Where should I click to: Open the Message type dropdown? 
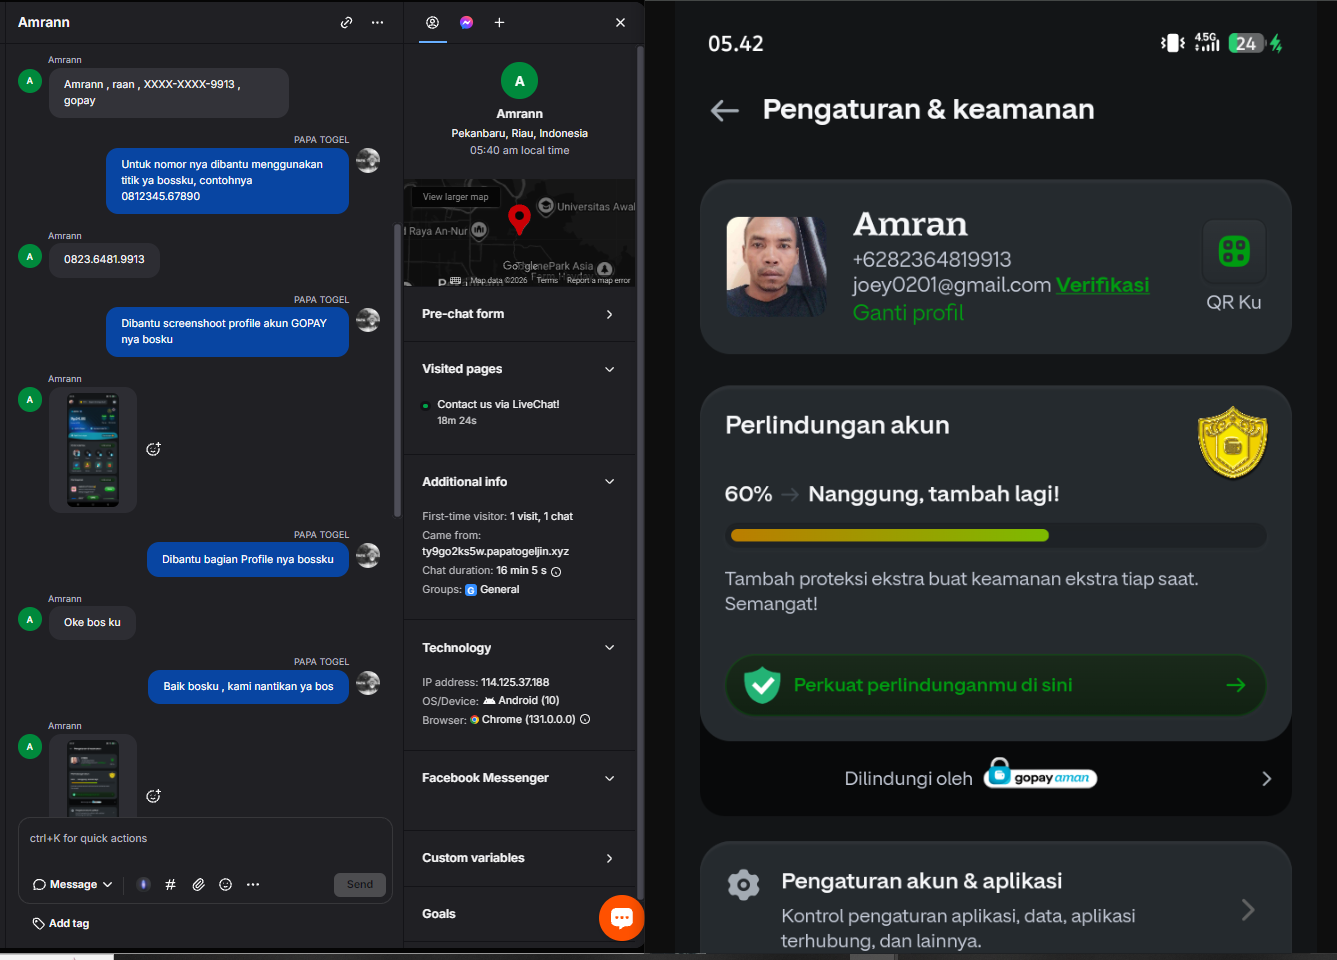pos(72,885)
